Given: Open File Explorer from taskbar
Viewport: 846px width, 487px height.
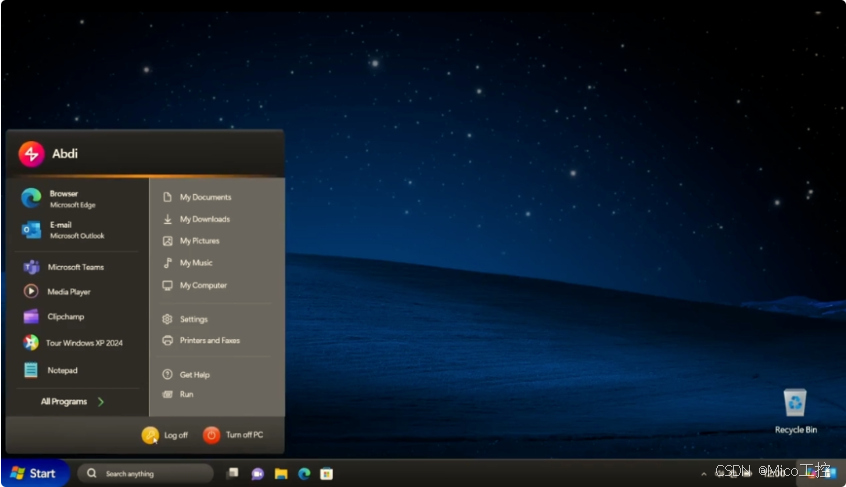Looking at the screenshot, I should [281, 474].
